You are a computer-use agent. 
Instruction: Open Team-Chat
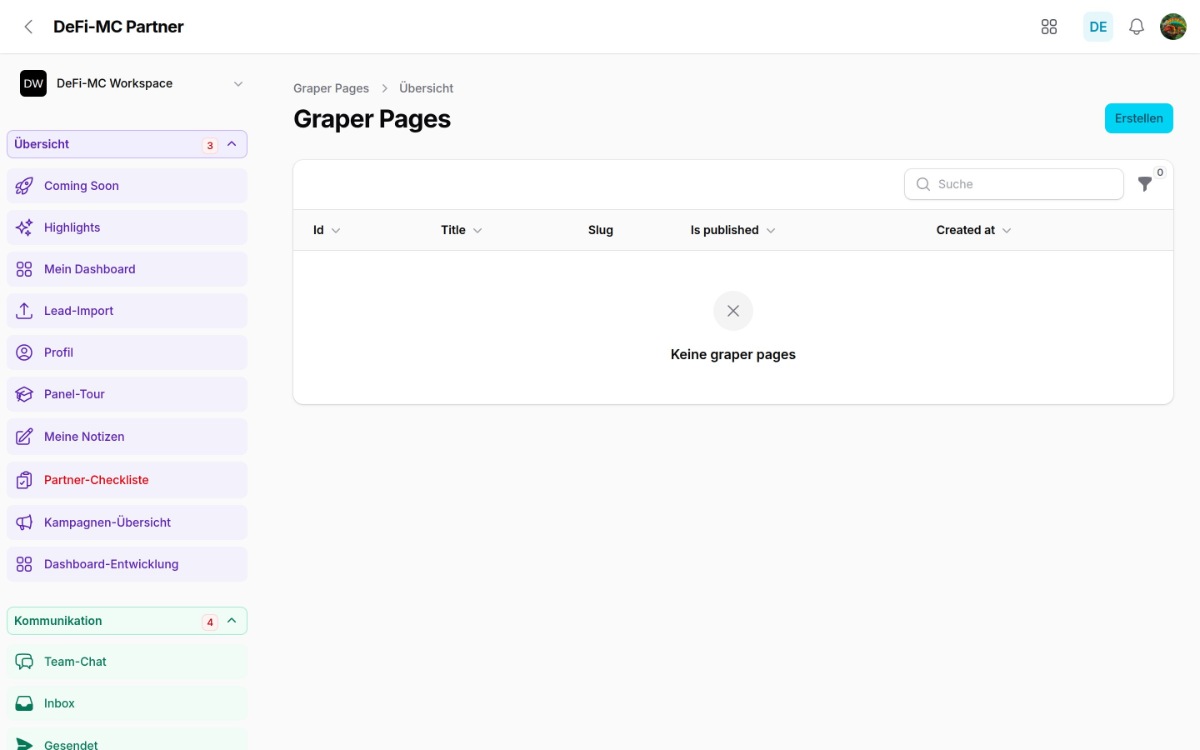pyautogui.click(x=127, y=662)
